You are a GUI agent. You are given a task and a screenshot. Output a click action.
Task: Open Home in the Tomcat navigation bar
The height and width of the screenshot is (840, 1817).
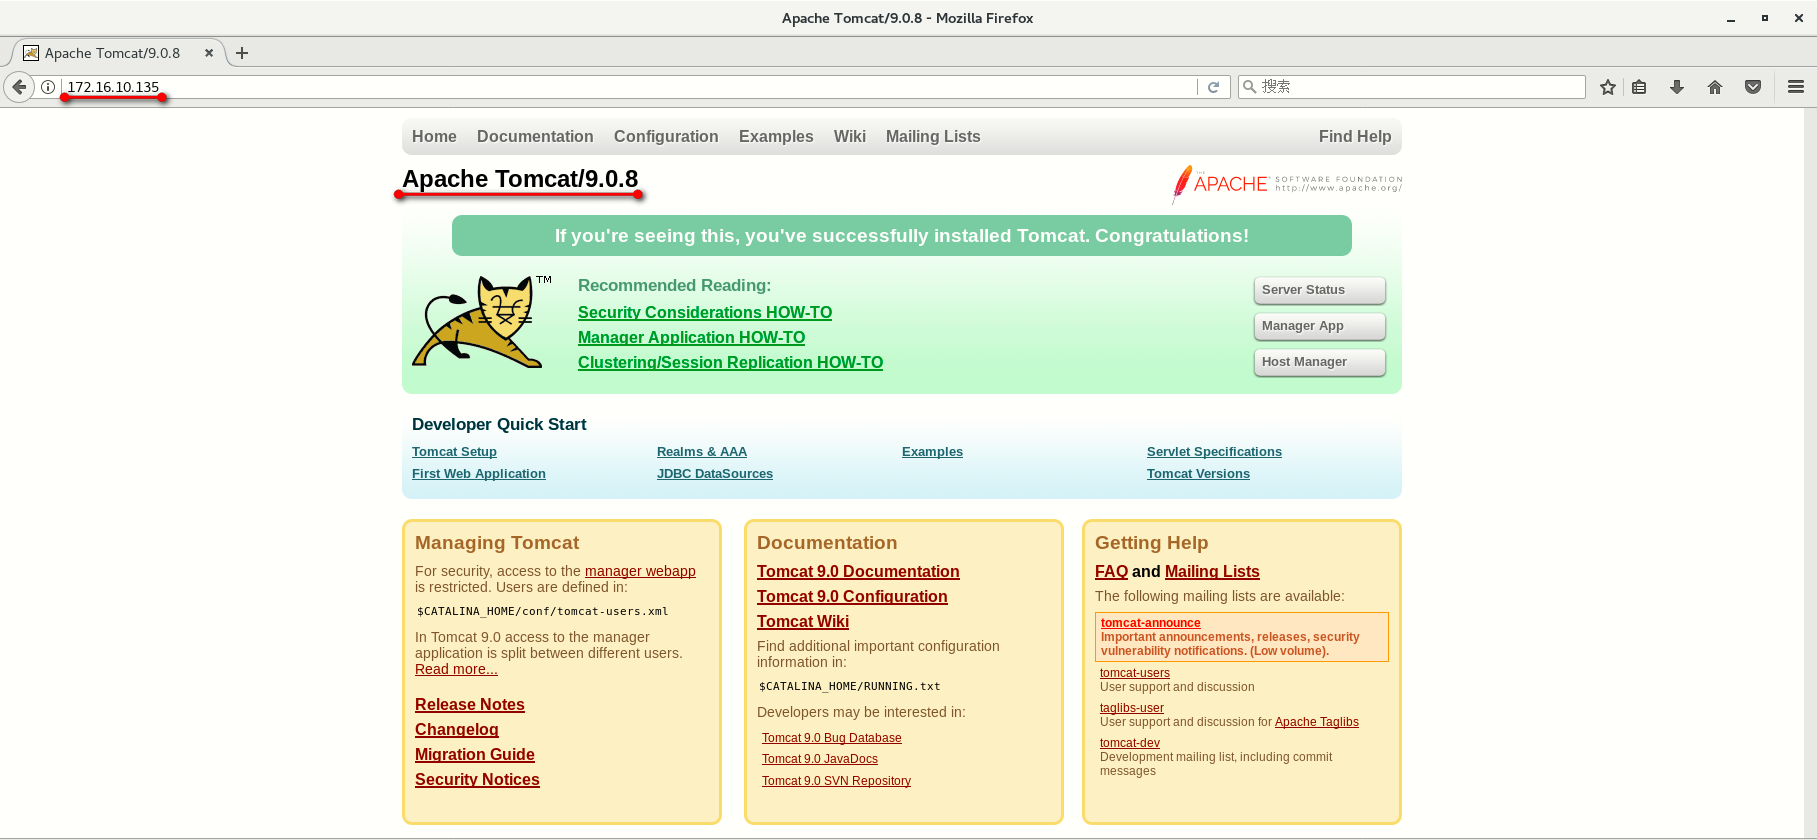[x=434, y=137]
